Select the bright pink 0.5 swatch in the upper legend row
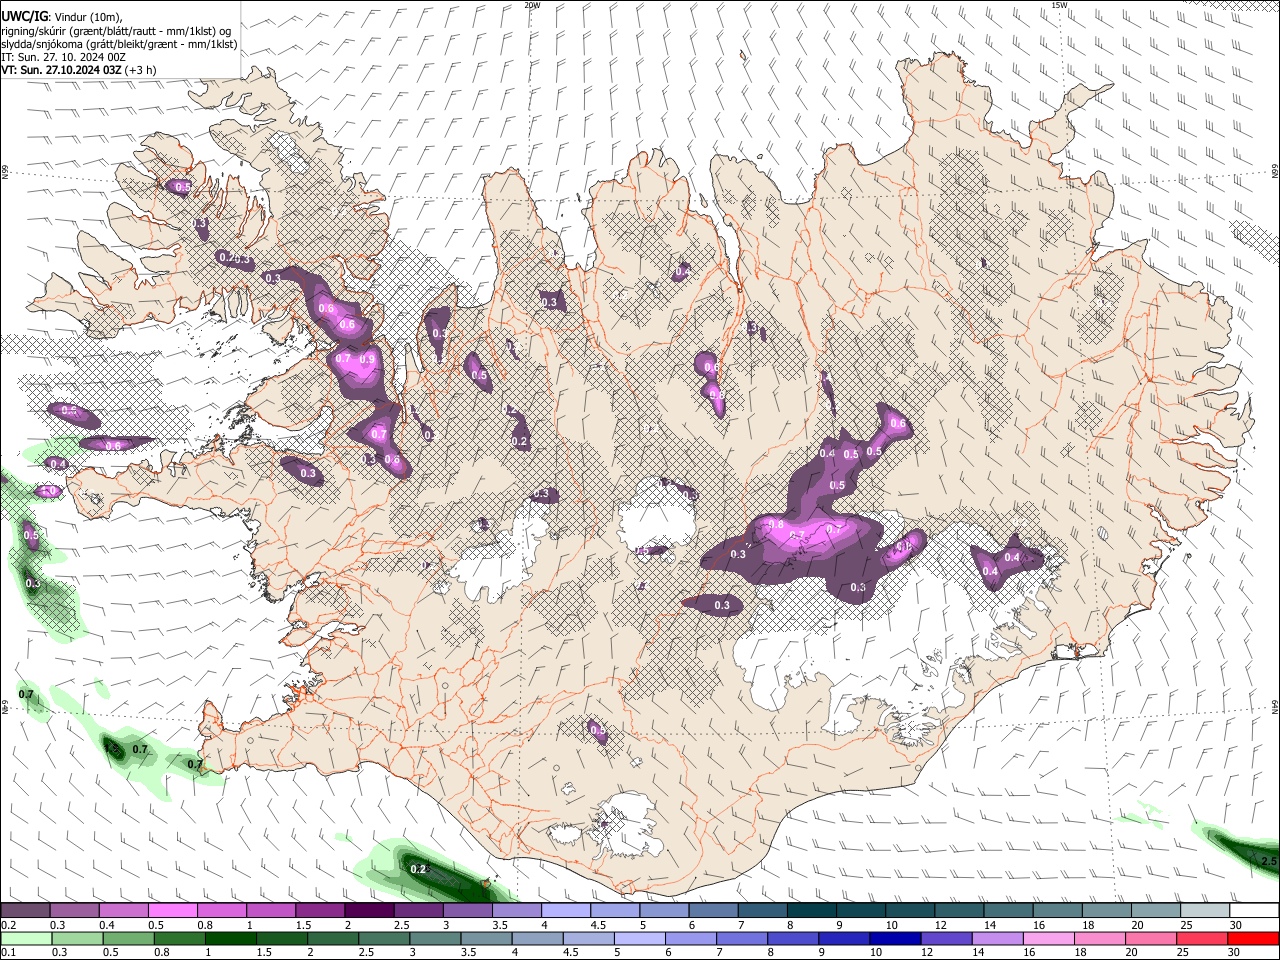This screenshot has height=960, width=1280. (x=172, y=911)
